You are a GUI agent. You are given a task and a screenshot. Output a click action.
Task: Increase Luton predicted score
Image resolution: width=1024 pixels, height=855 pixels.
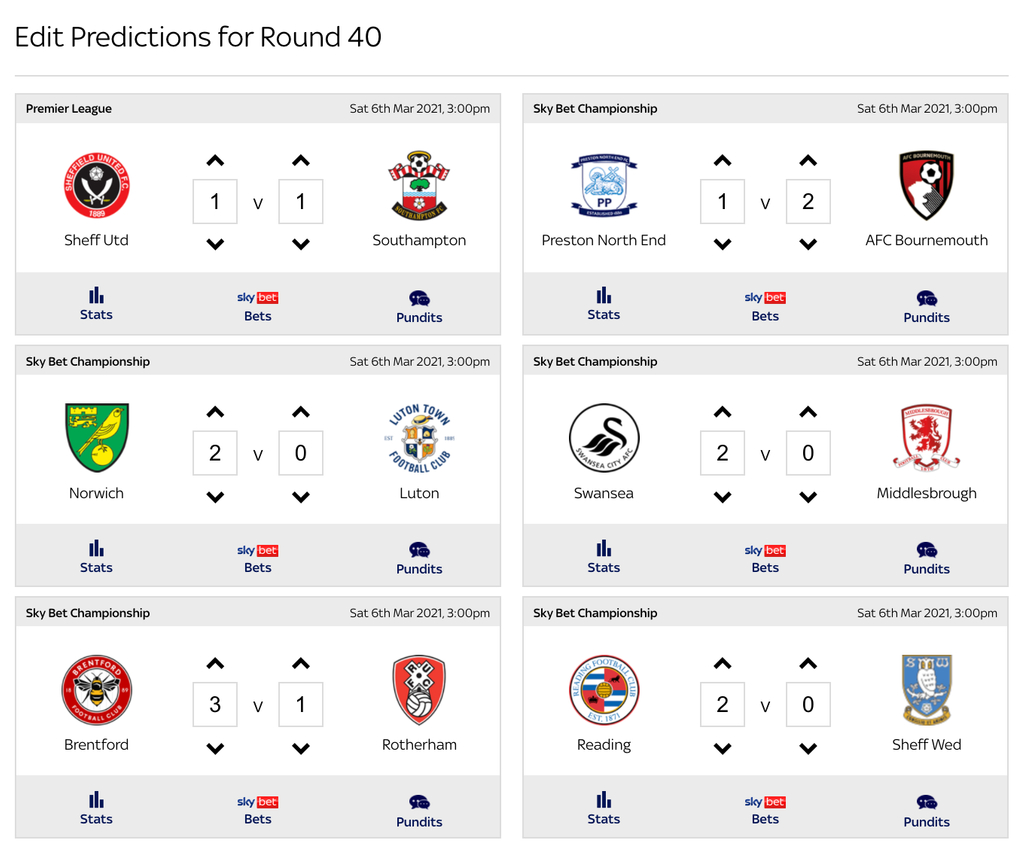click(x=300, y=412)
